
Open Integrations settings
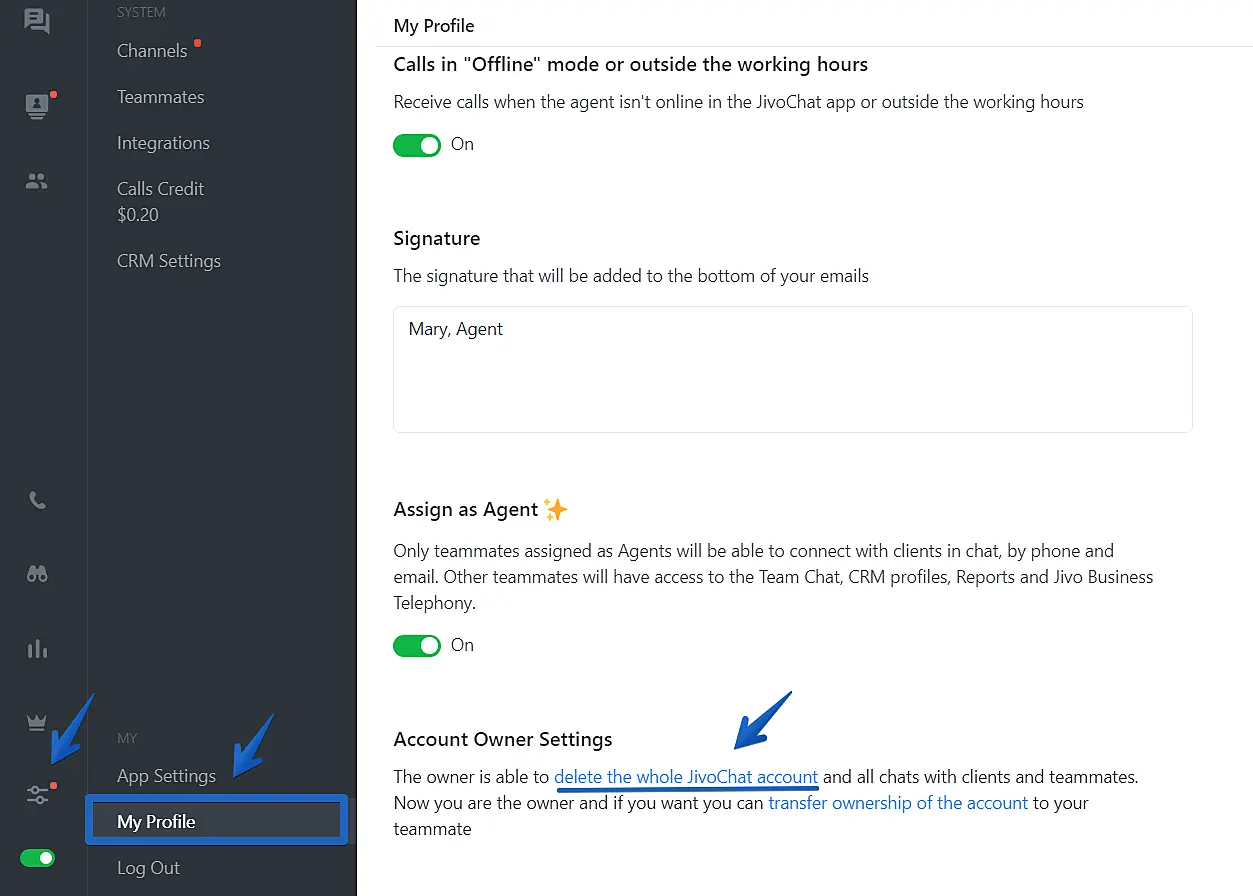click(163, 143)
